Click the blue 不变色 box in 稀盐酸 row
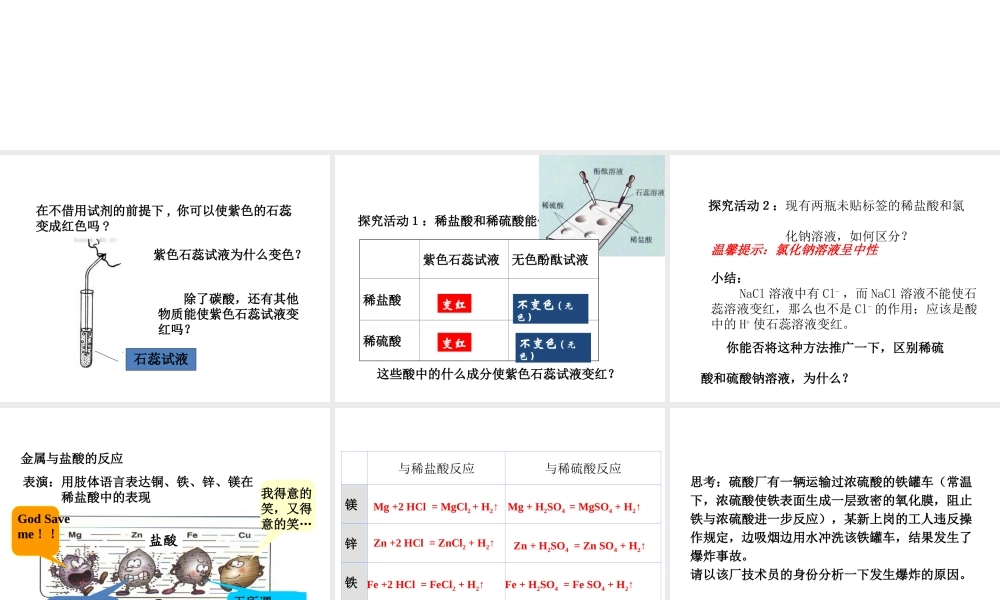 pos(550,309)
